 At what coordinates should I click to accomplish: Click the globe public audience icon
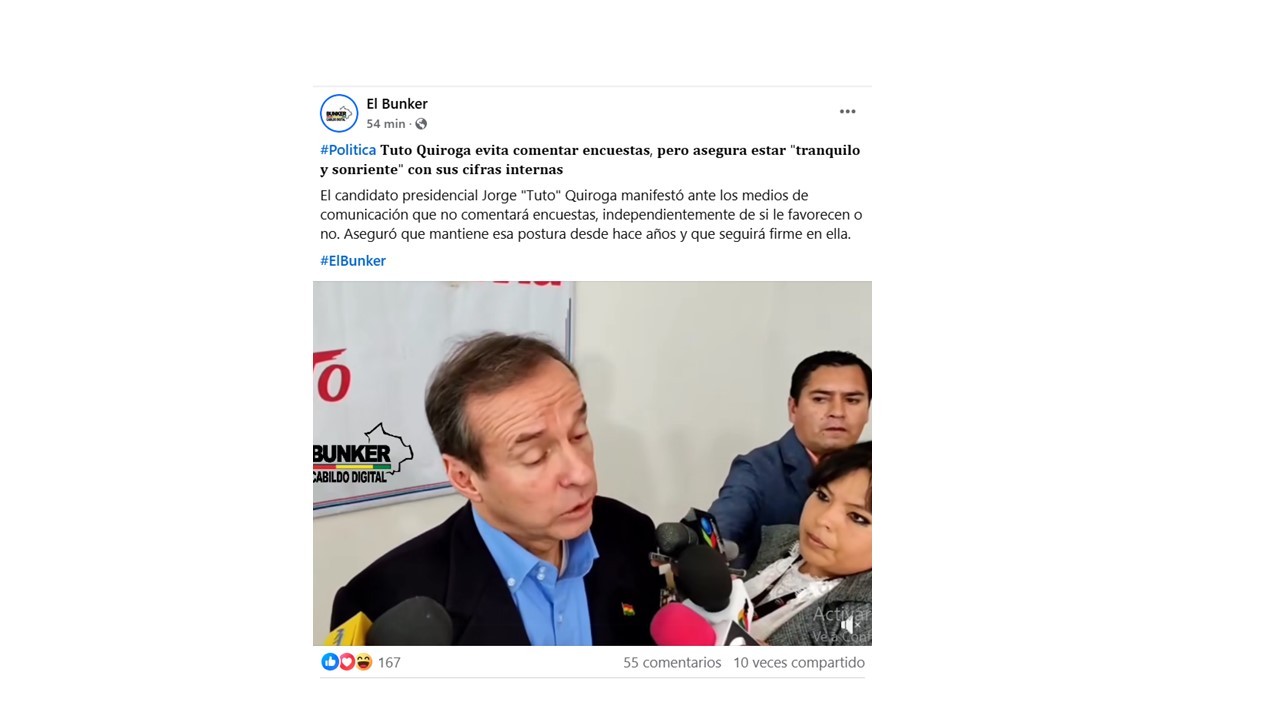(421, 124)
